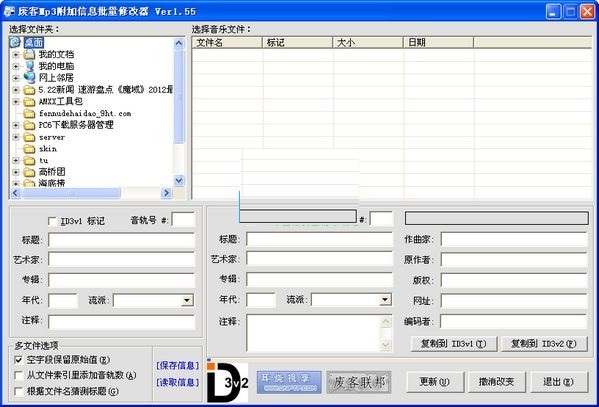
Task: Enable 根据文件名猜测标题 option
Action: 18,391
